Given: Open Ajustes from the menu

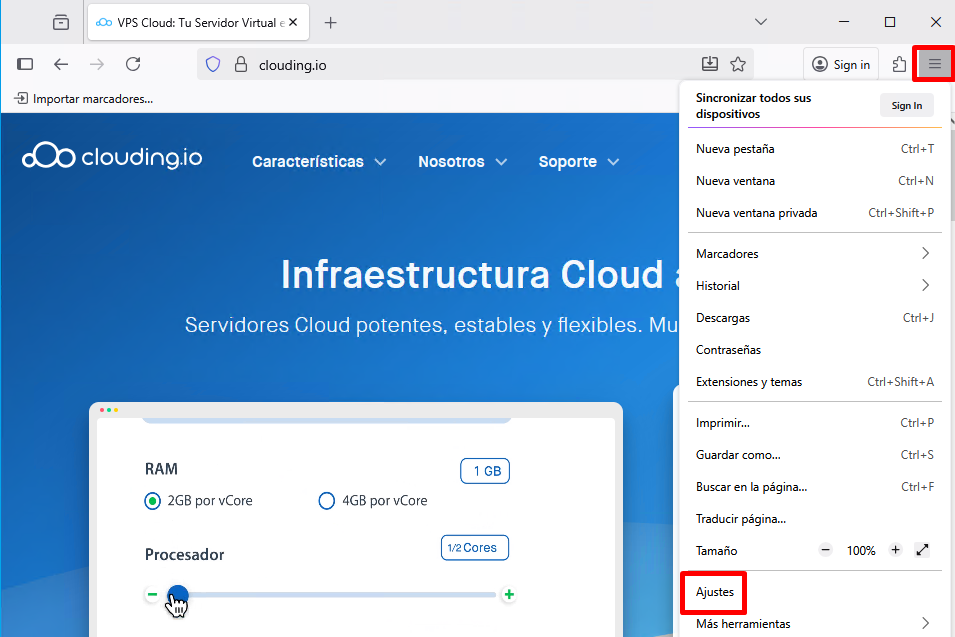Looking at the screenshot, I should click(715, 592).
